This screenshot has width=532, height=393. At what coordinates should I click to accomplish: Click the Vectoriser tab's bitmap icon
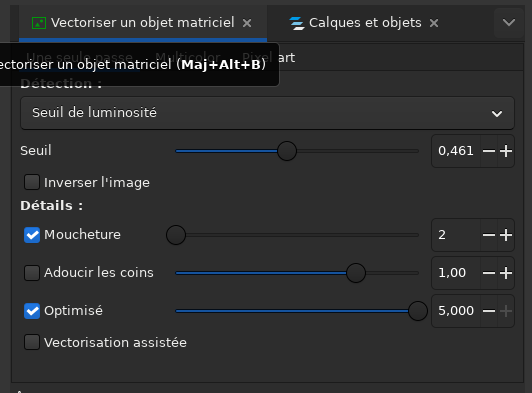coord(39,23)
